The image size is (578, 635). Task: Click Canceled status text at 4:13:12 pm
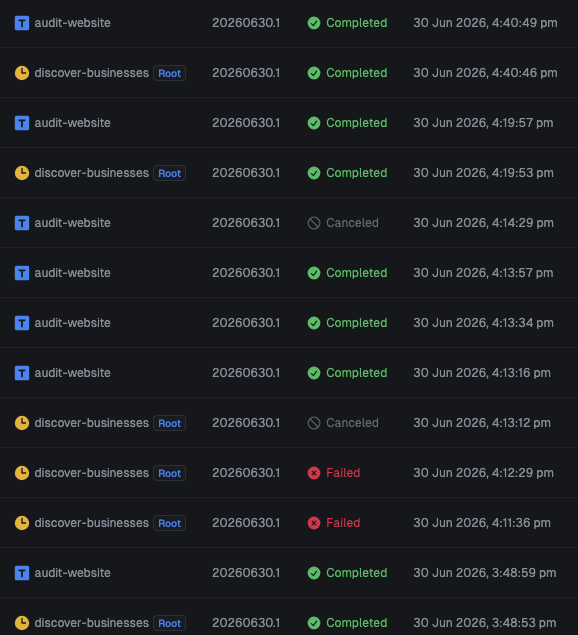352,423
